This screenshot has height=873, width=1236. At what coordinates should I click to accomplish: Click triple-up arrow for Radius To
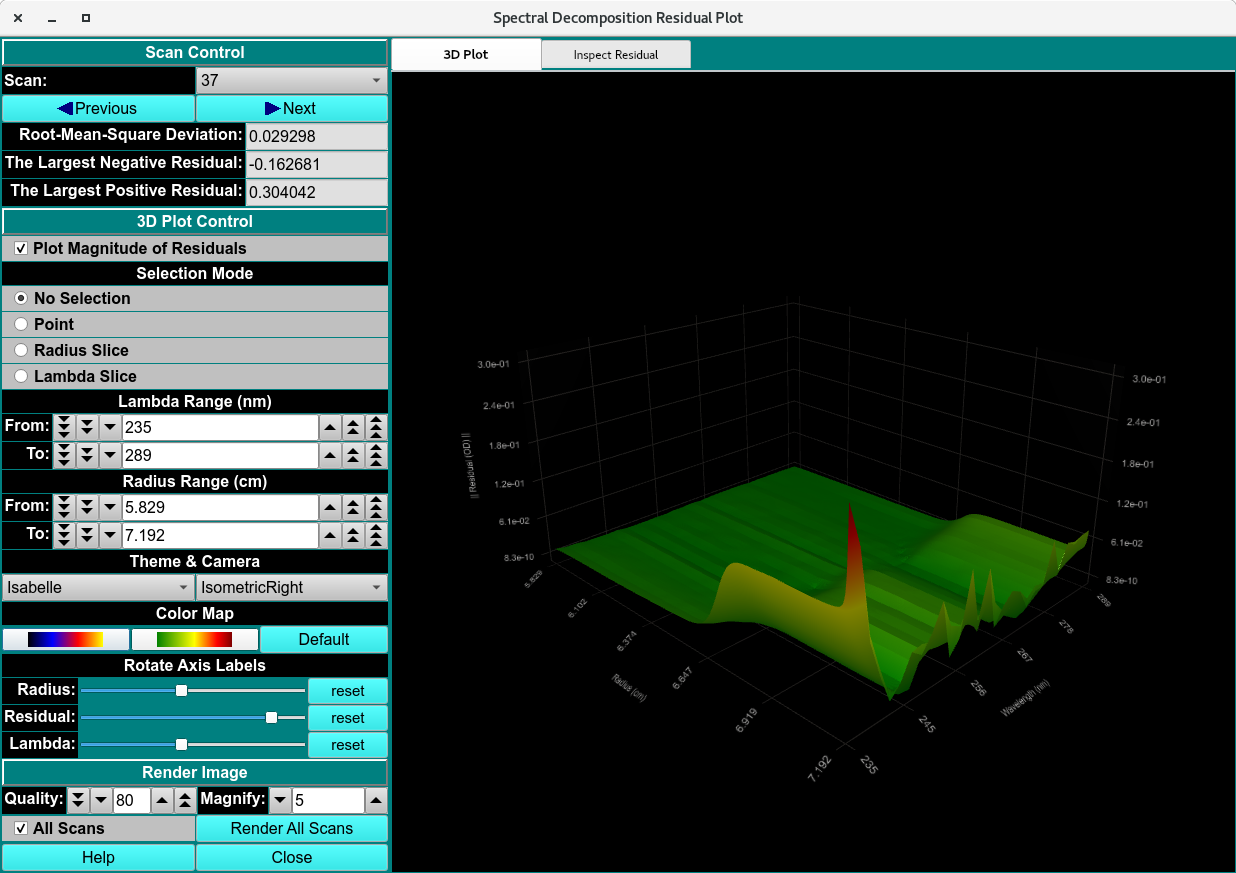coord(376,535)
